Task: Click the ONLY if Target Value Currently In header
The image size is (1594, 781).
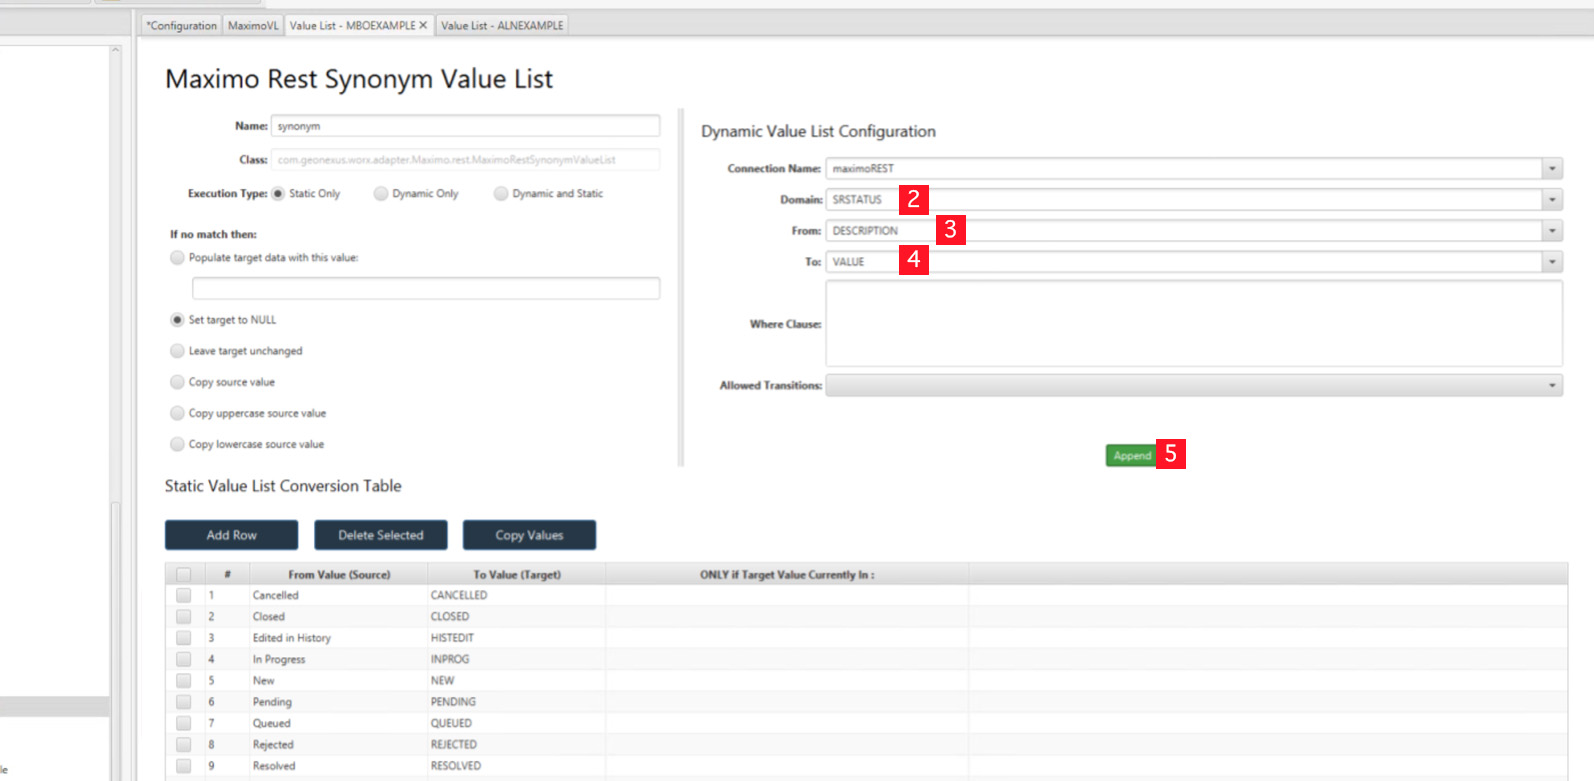Action: (x=787, y=575)
